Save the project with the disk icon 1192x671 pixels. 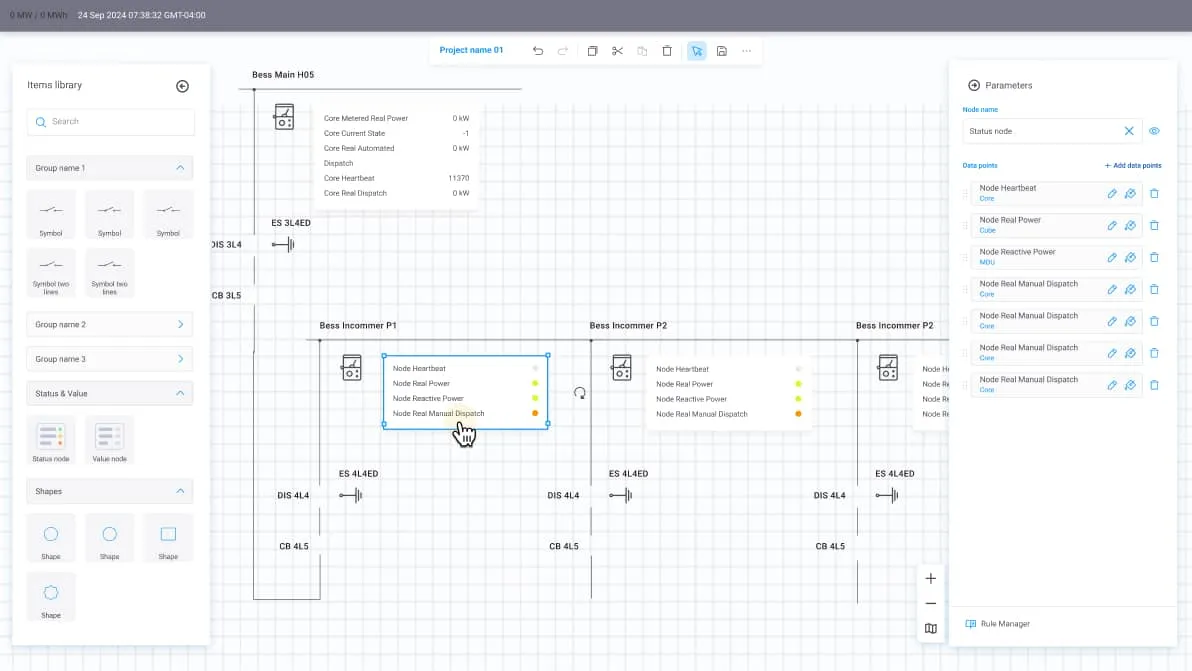(721, 51)
